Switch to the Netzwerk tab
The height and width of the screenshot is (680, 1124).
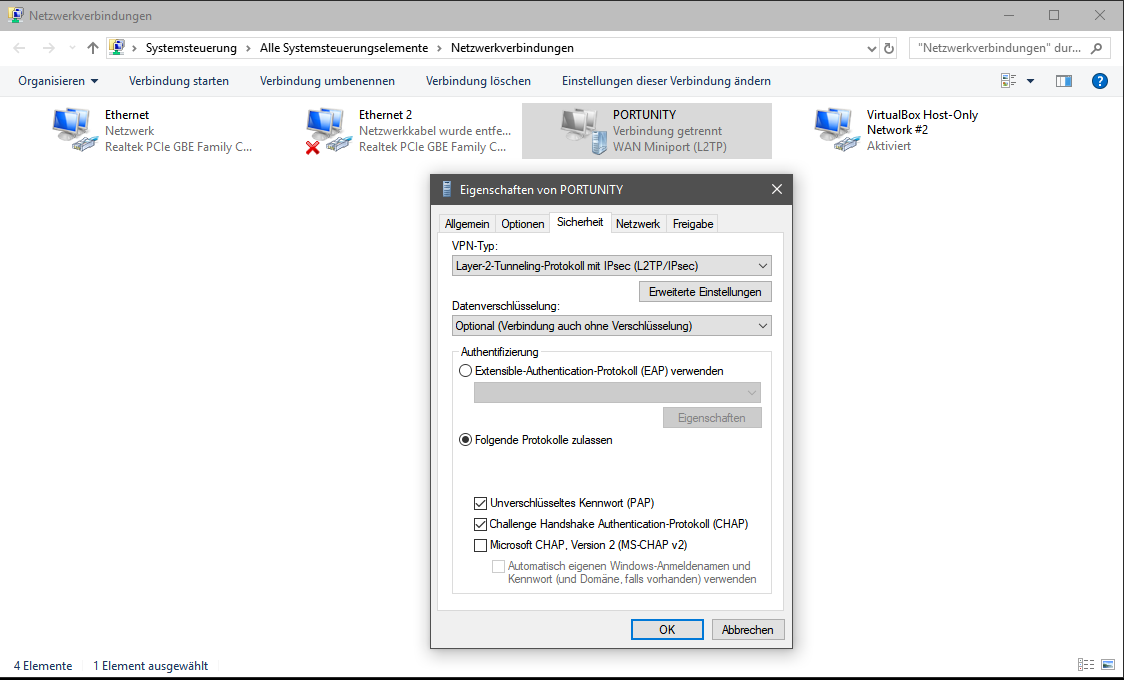coord(637,224)
